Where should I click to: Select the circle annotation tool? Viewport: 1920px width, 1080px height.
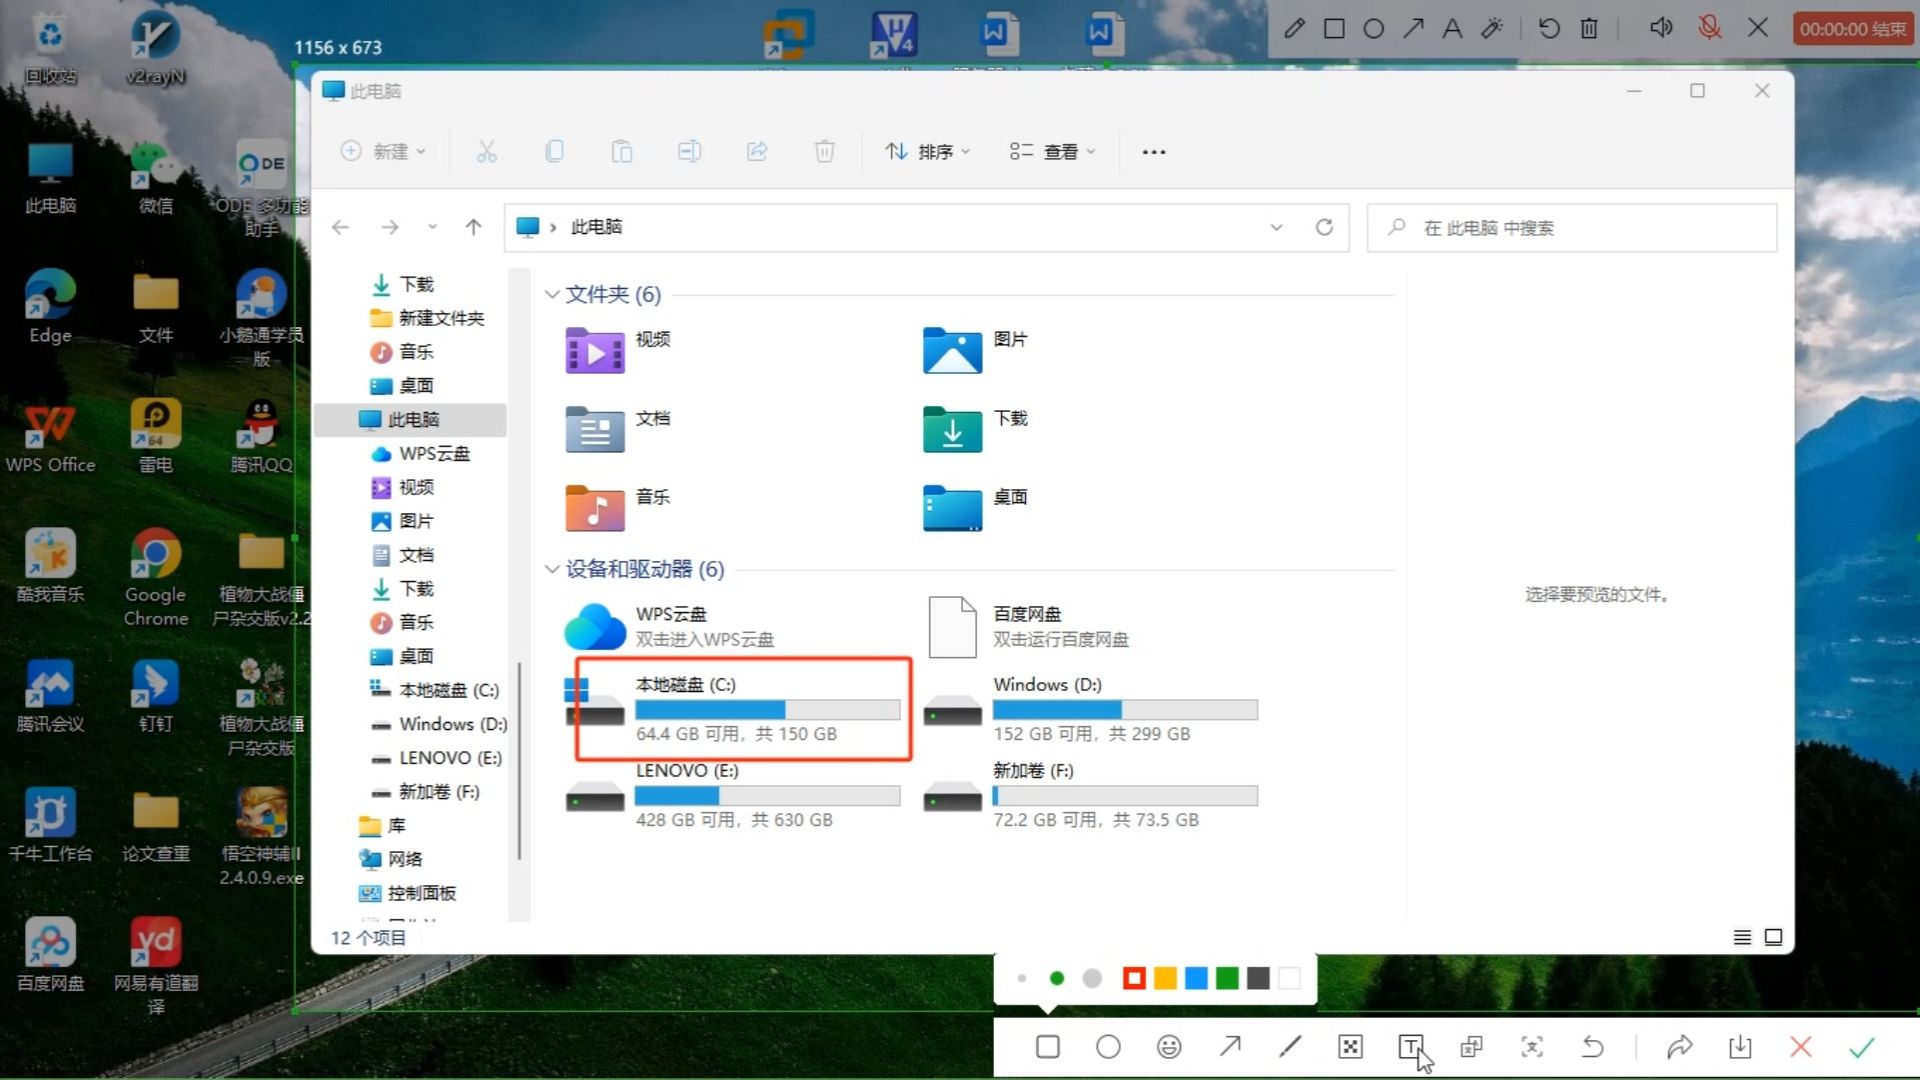click(x=1109, y=1047)
